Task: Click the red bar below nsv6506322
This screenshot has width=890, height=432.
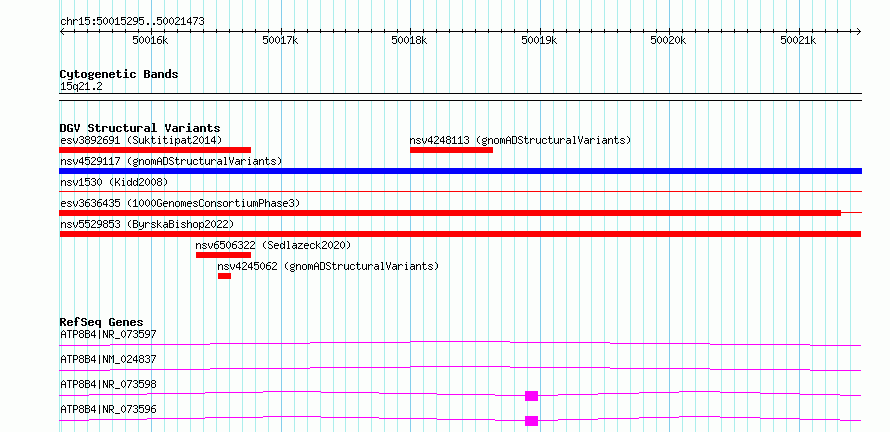Action: point(223,255)
